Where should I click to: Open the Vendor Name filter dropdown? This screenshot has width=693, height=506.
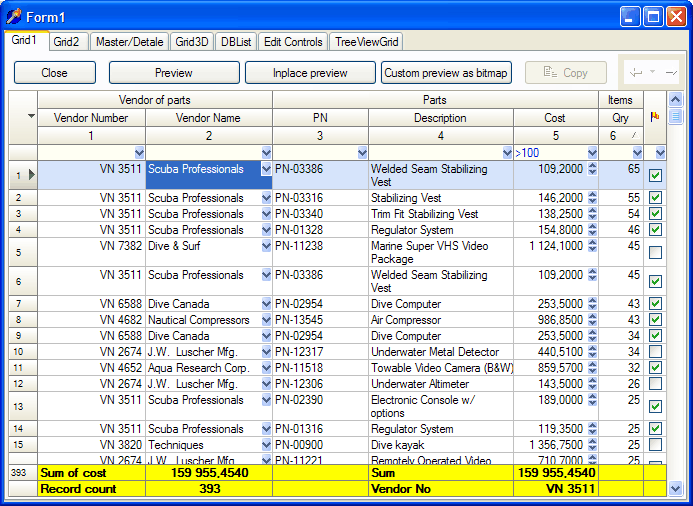tap(266, 153)
